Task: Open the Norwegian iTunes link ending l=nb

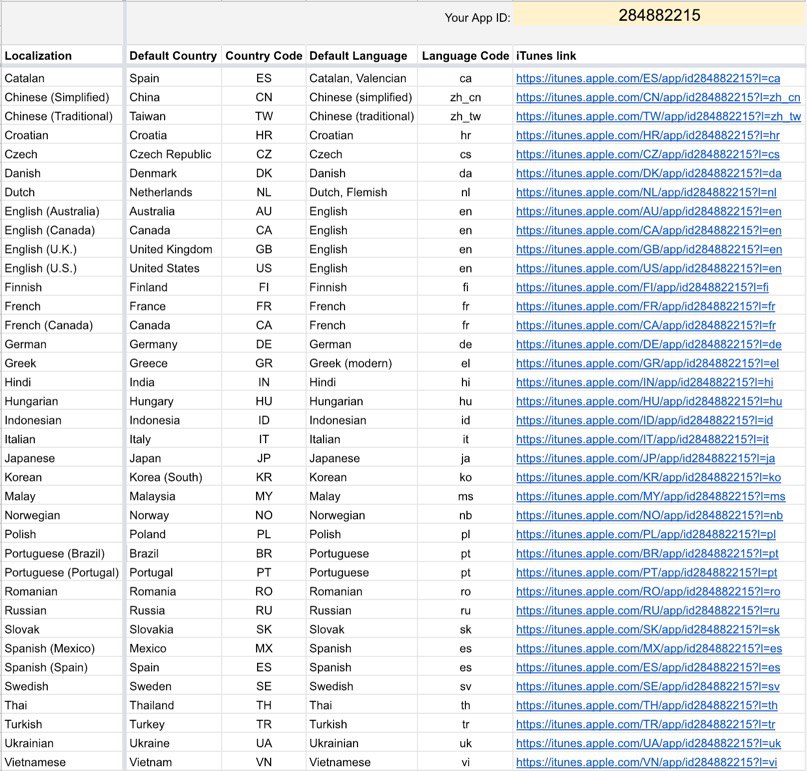Action: 650,516
